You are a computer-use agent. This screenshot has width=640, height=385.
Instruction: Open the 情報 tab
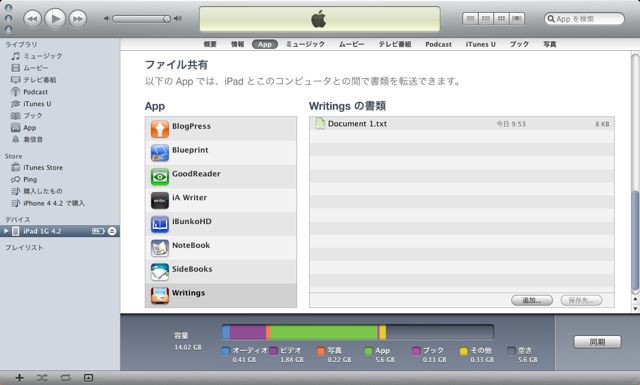click(237, 44)
